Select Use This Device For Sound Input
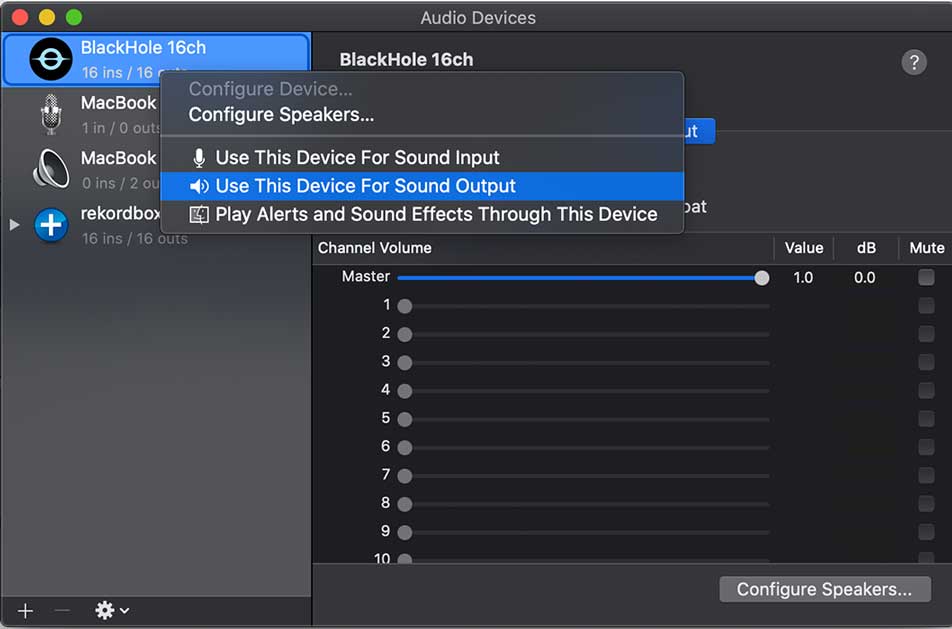This screenshot has height=629, width=952. tap(357, 158)
